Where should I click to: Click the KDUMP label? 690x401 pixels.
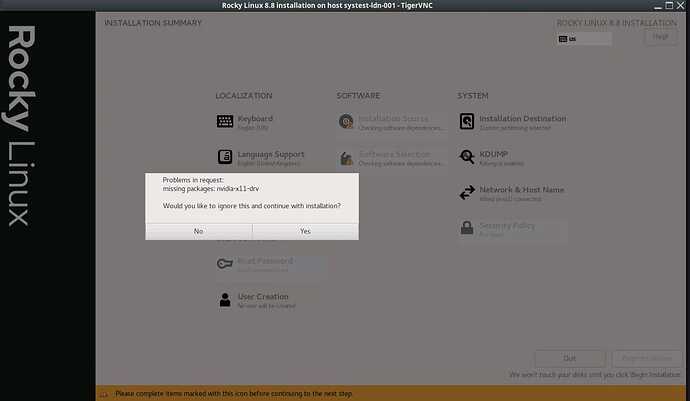tap(494, 154)
